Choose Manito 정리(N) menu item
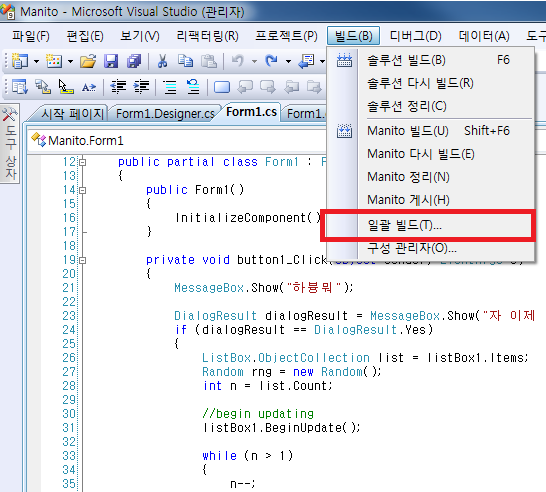546x492 pixels. pyautogui.click(x=430, y=177)
